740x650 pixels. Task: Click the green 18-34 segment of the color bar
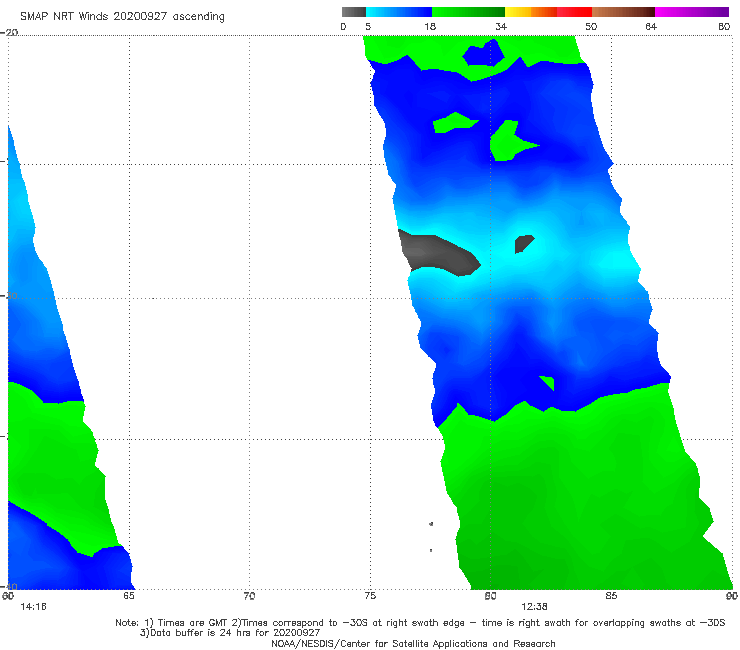[468, 12]
